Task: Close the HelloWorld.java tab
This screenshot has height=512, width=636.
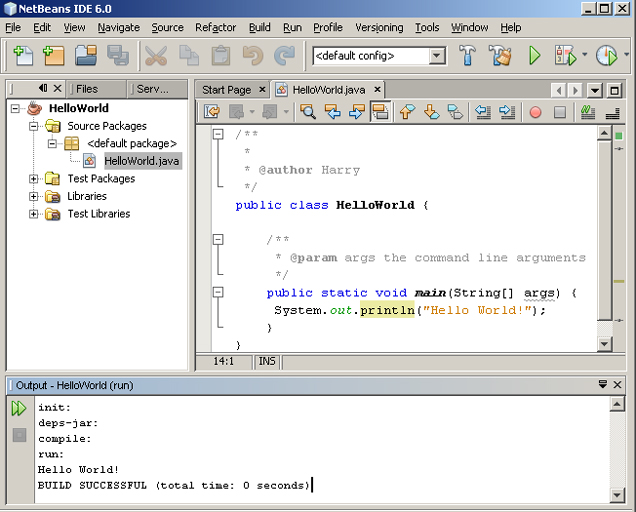Action: pyautogui.click(x=377, y=89)
